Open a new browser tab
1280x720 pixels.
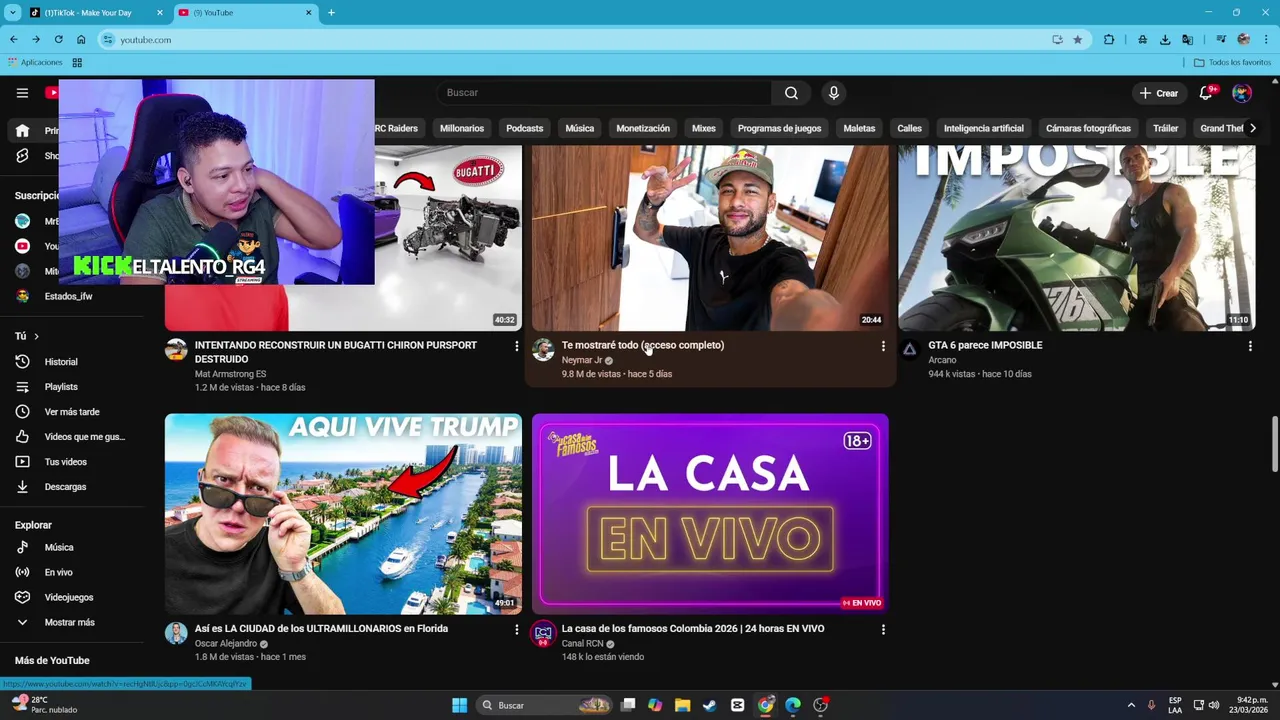click(331, 13)
